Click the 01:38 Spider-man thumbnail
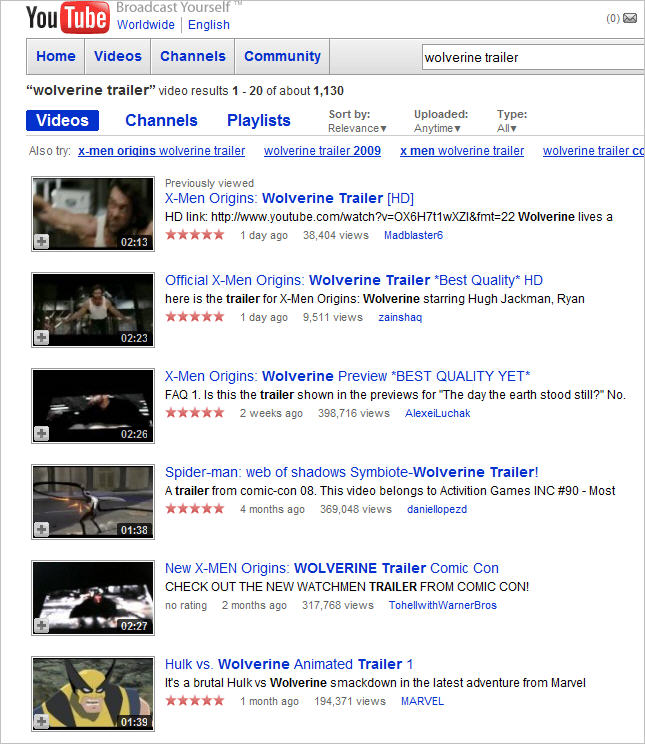 [93, 502]
